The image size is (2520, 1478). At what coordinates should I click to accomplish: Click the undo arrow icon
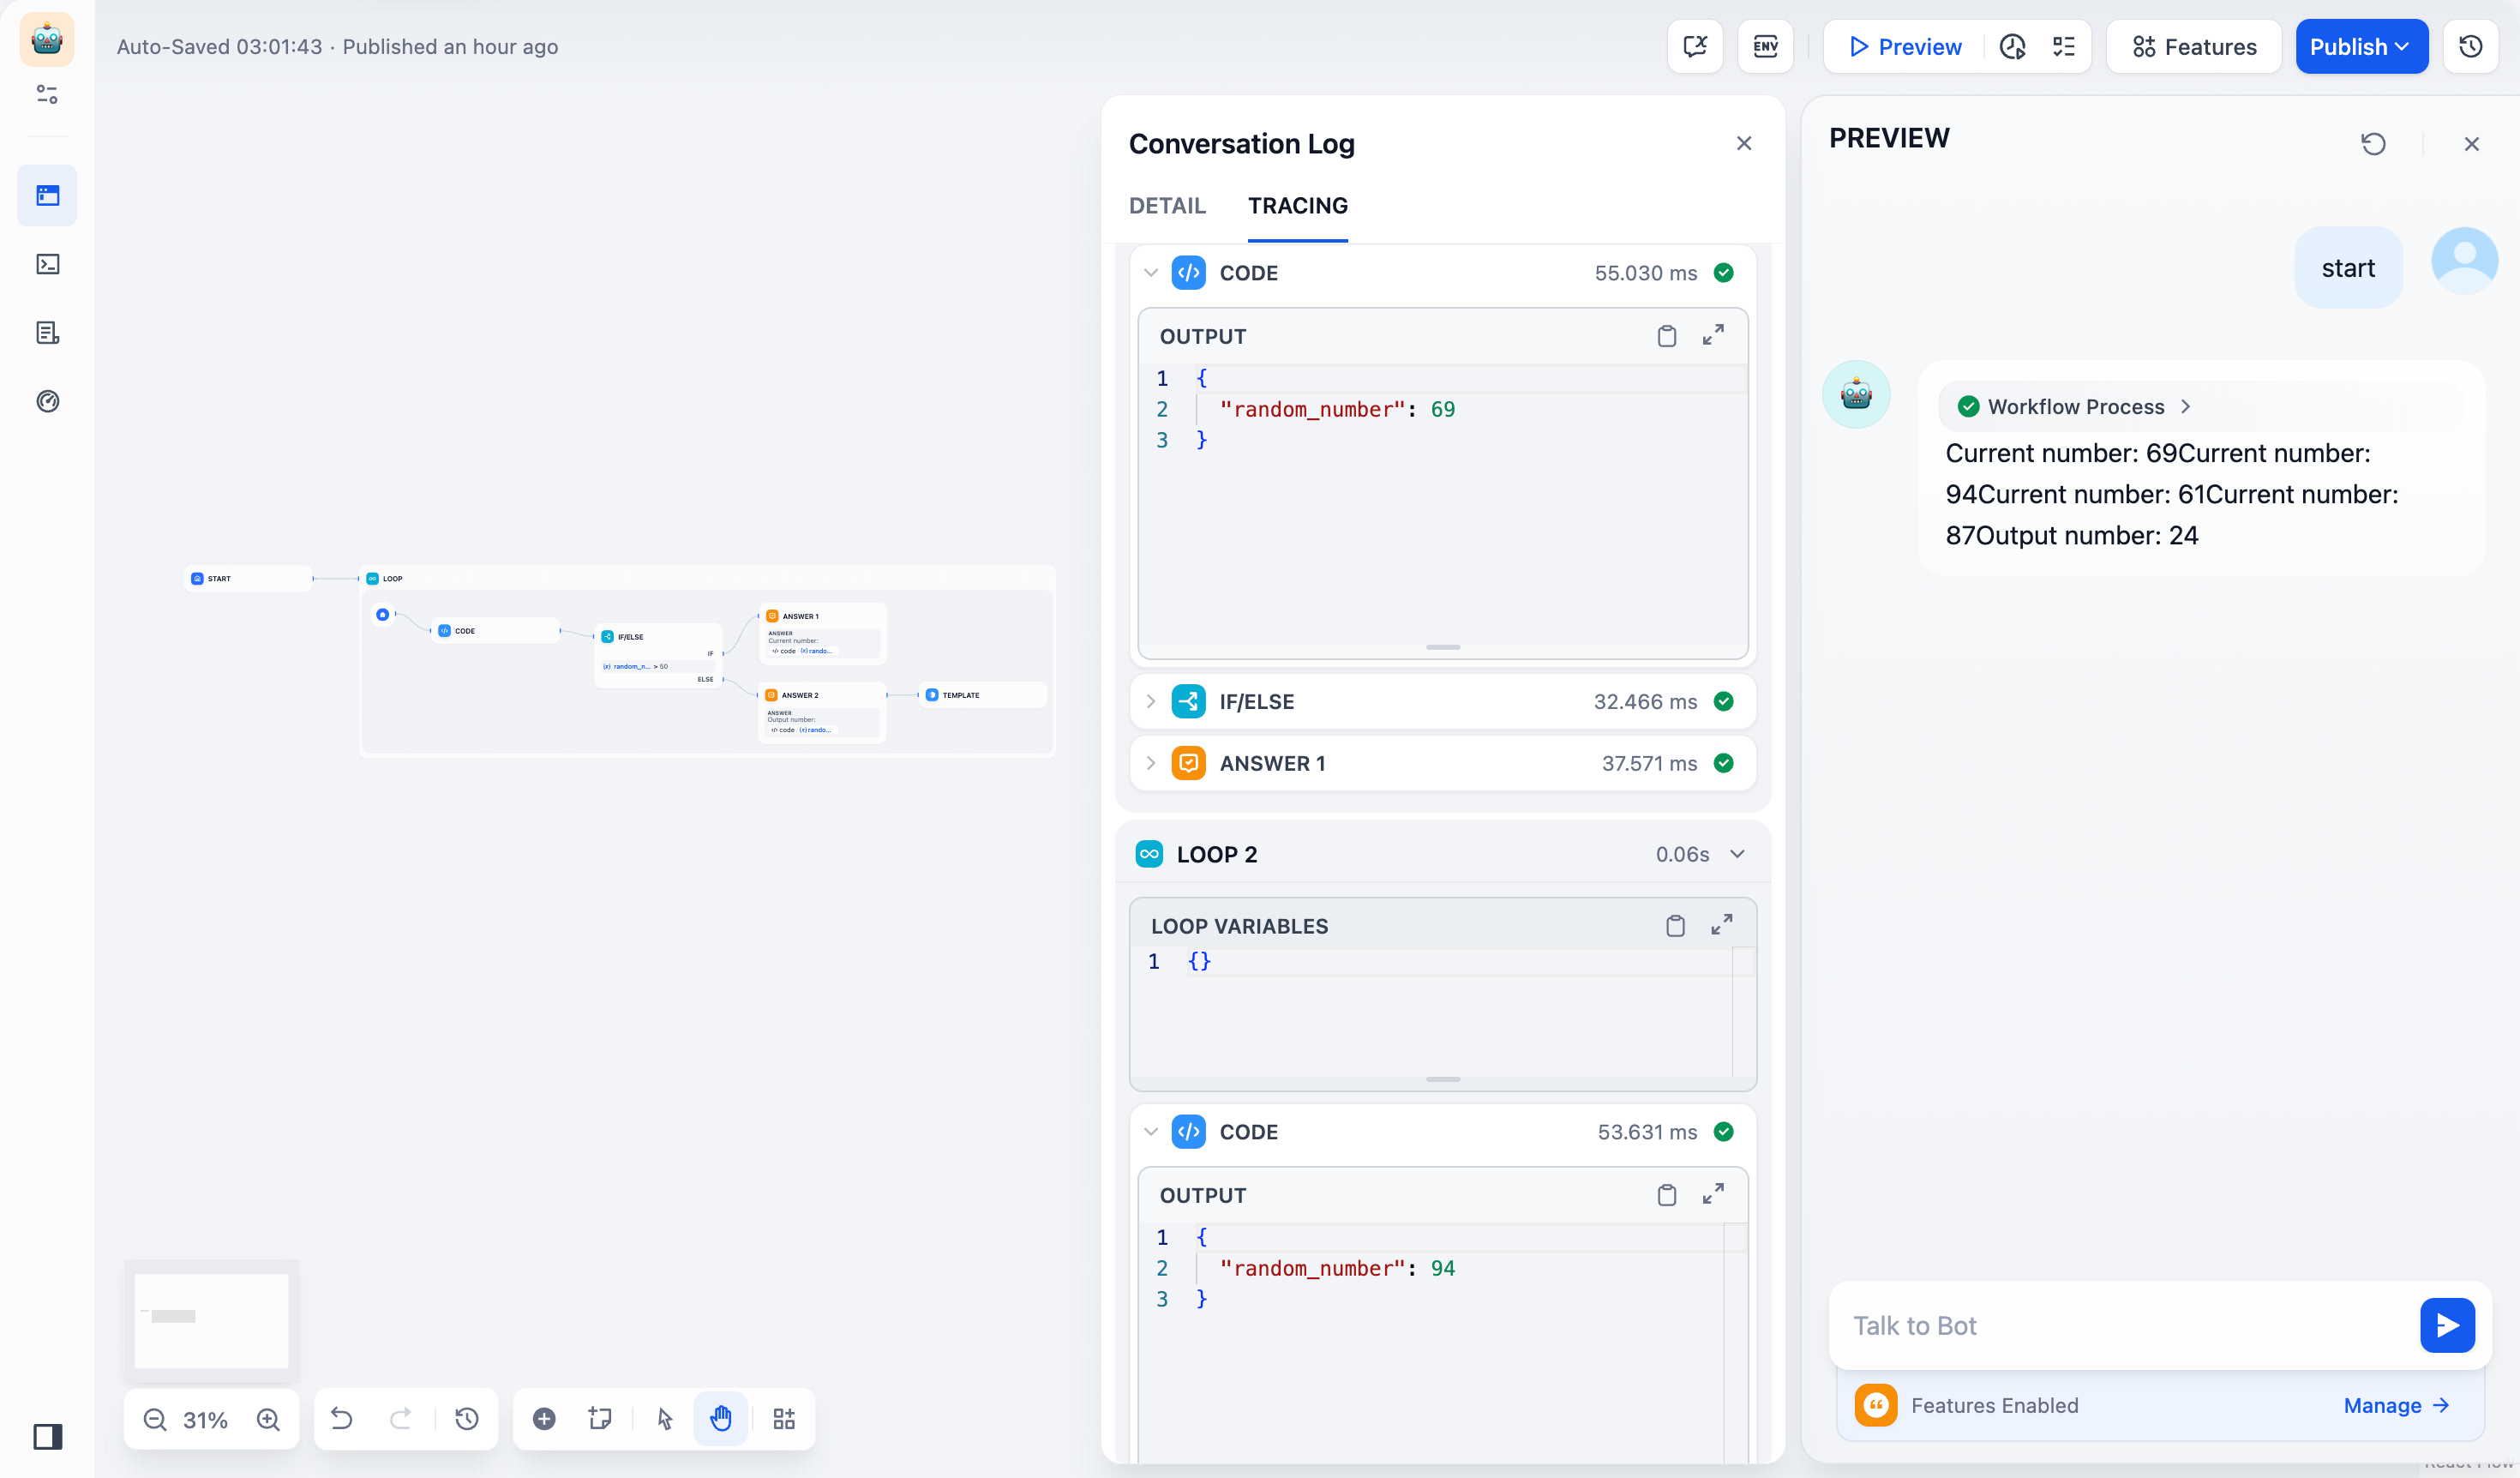pyautogui.click(x=342, y=1419)
